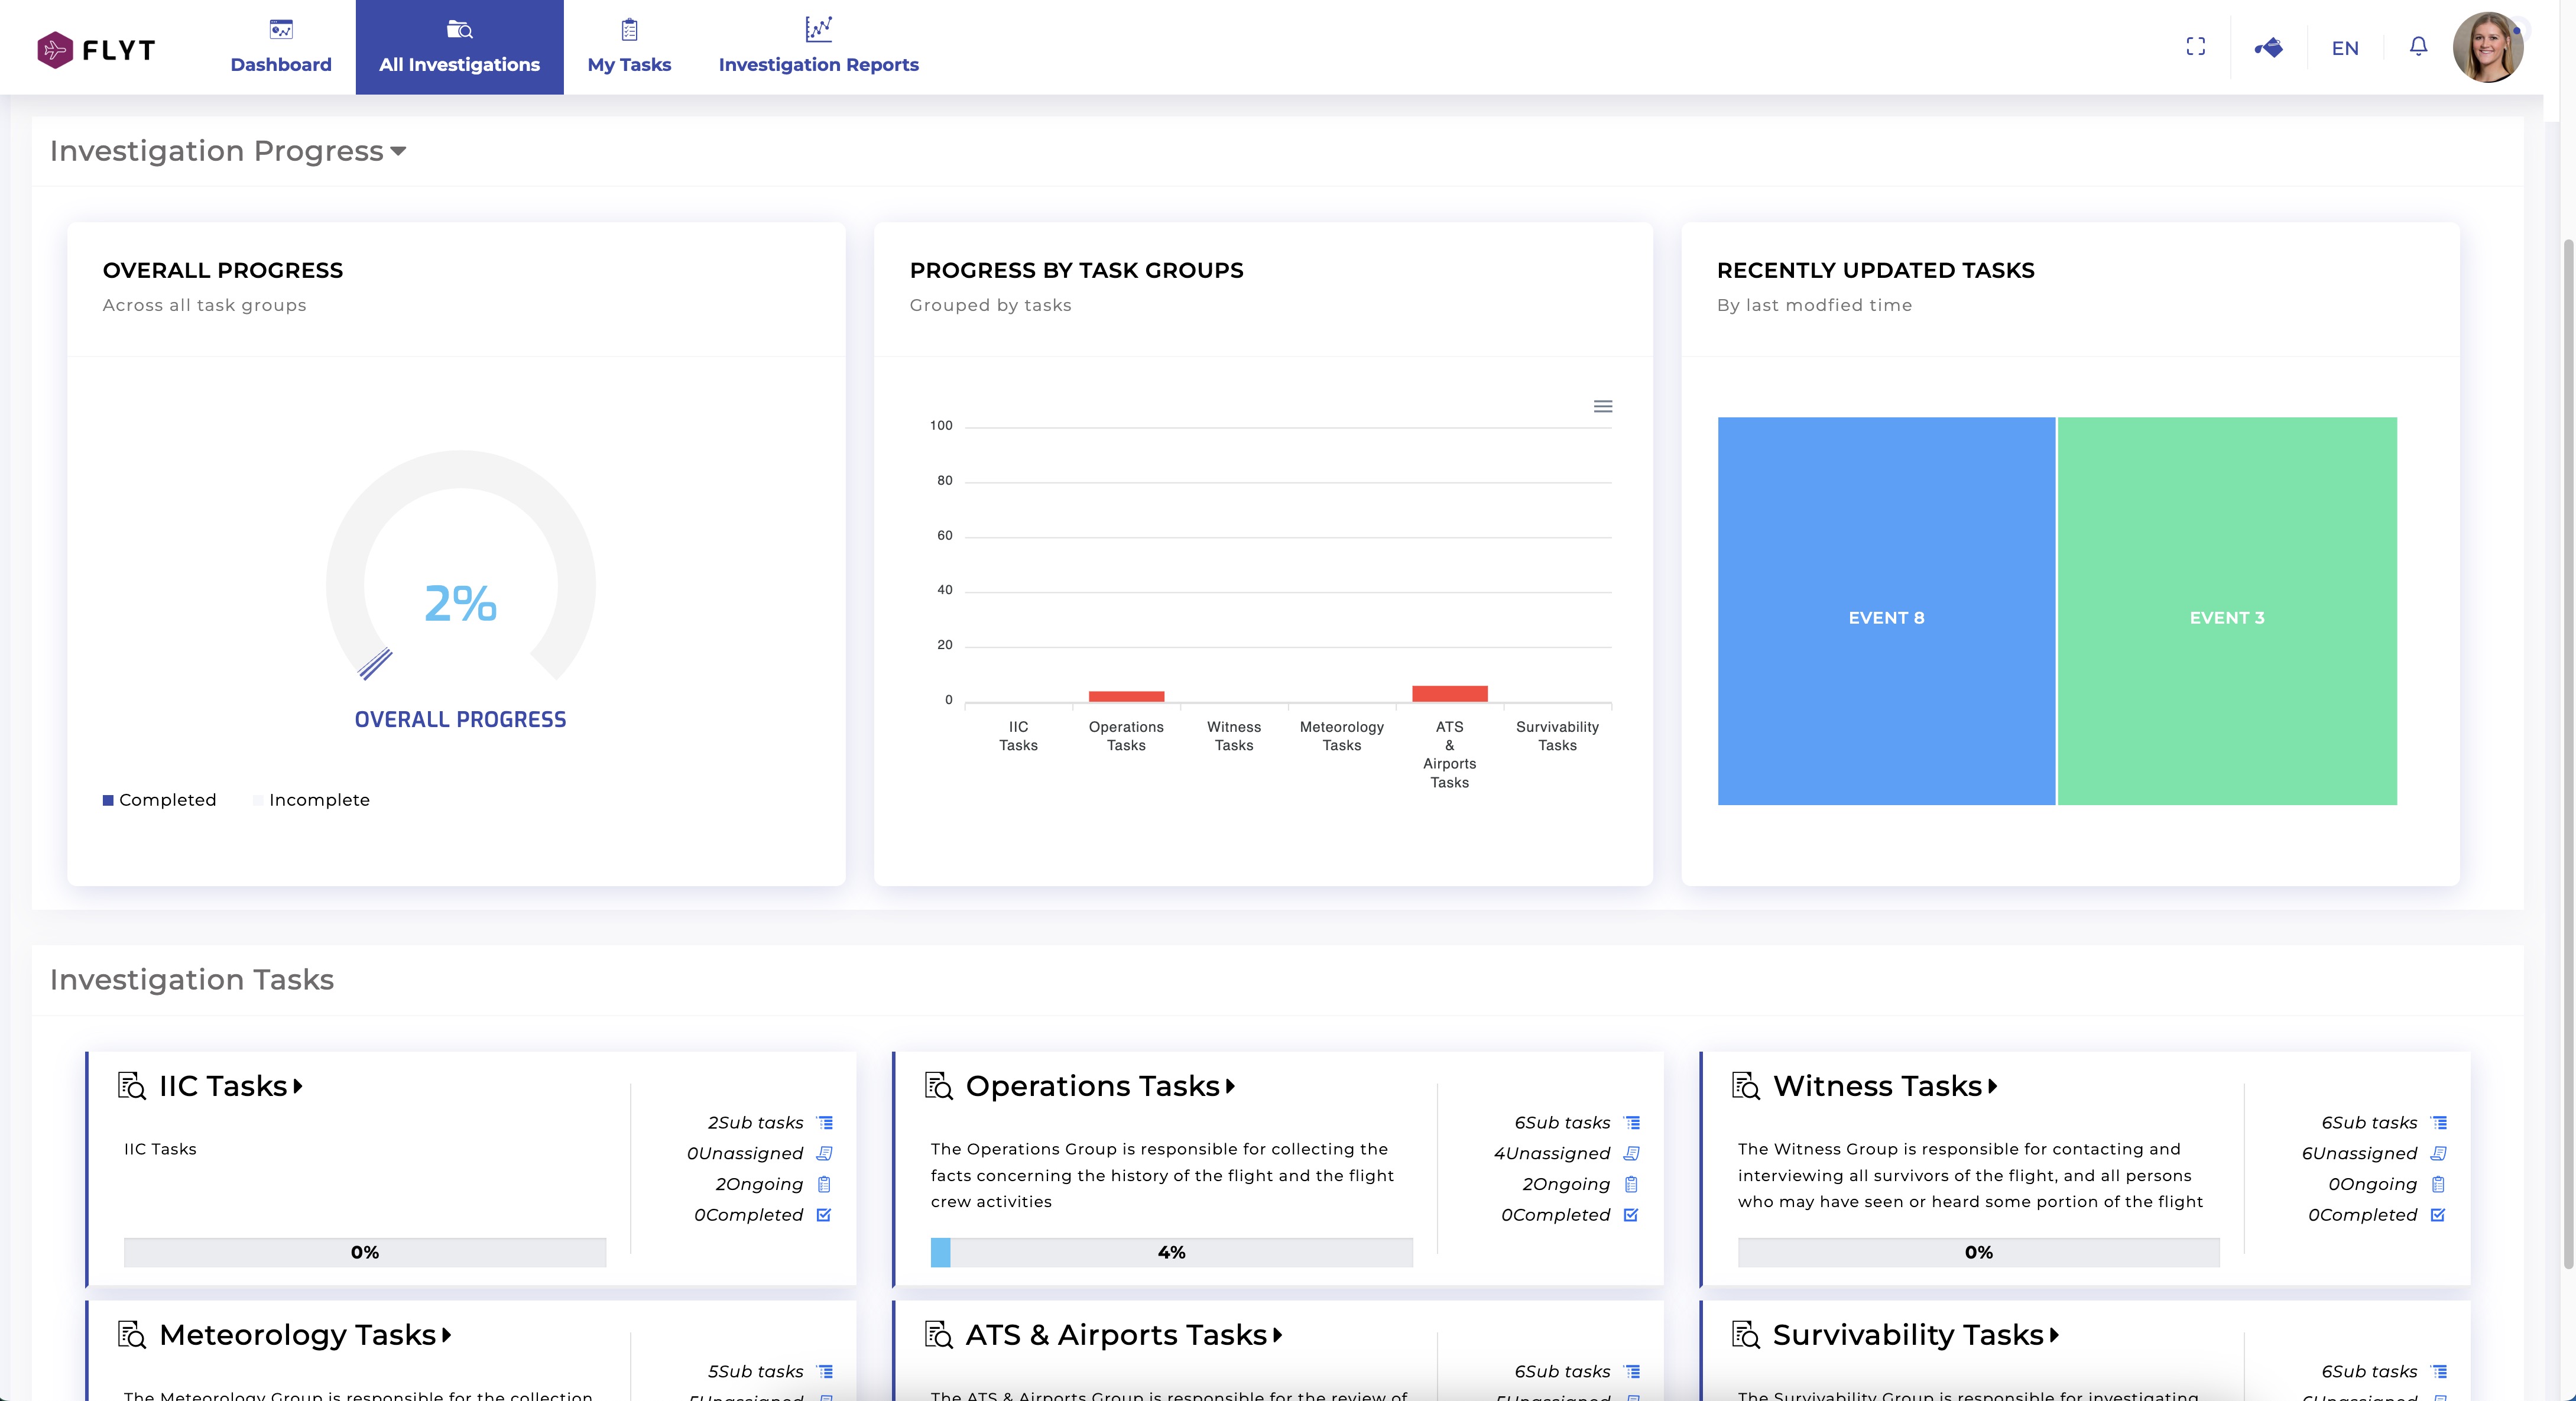Toggle the Completed legend item
Image resolution: width=2576 pixels, height=1401 pixels.
[159, 800]
